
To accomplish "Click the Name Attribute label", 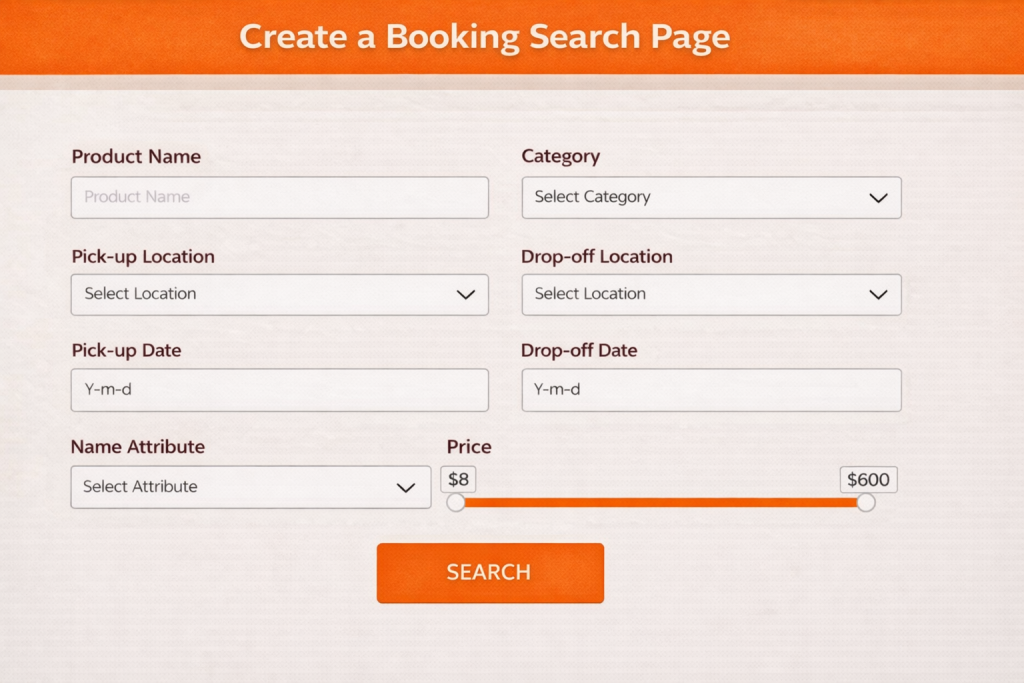I will [x=138, y=447].
